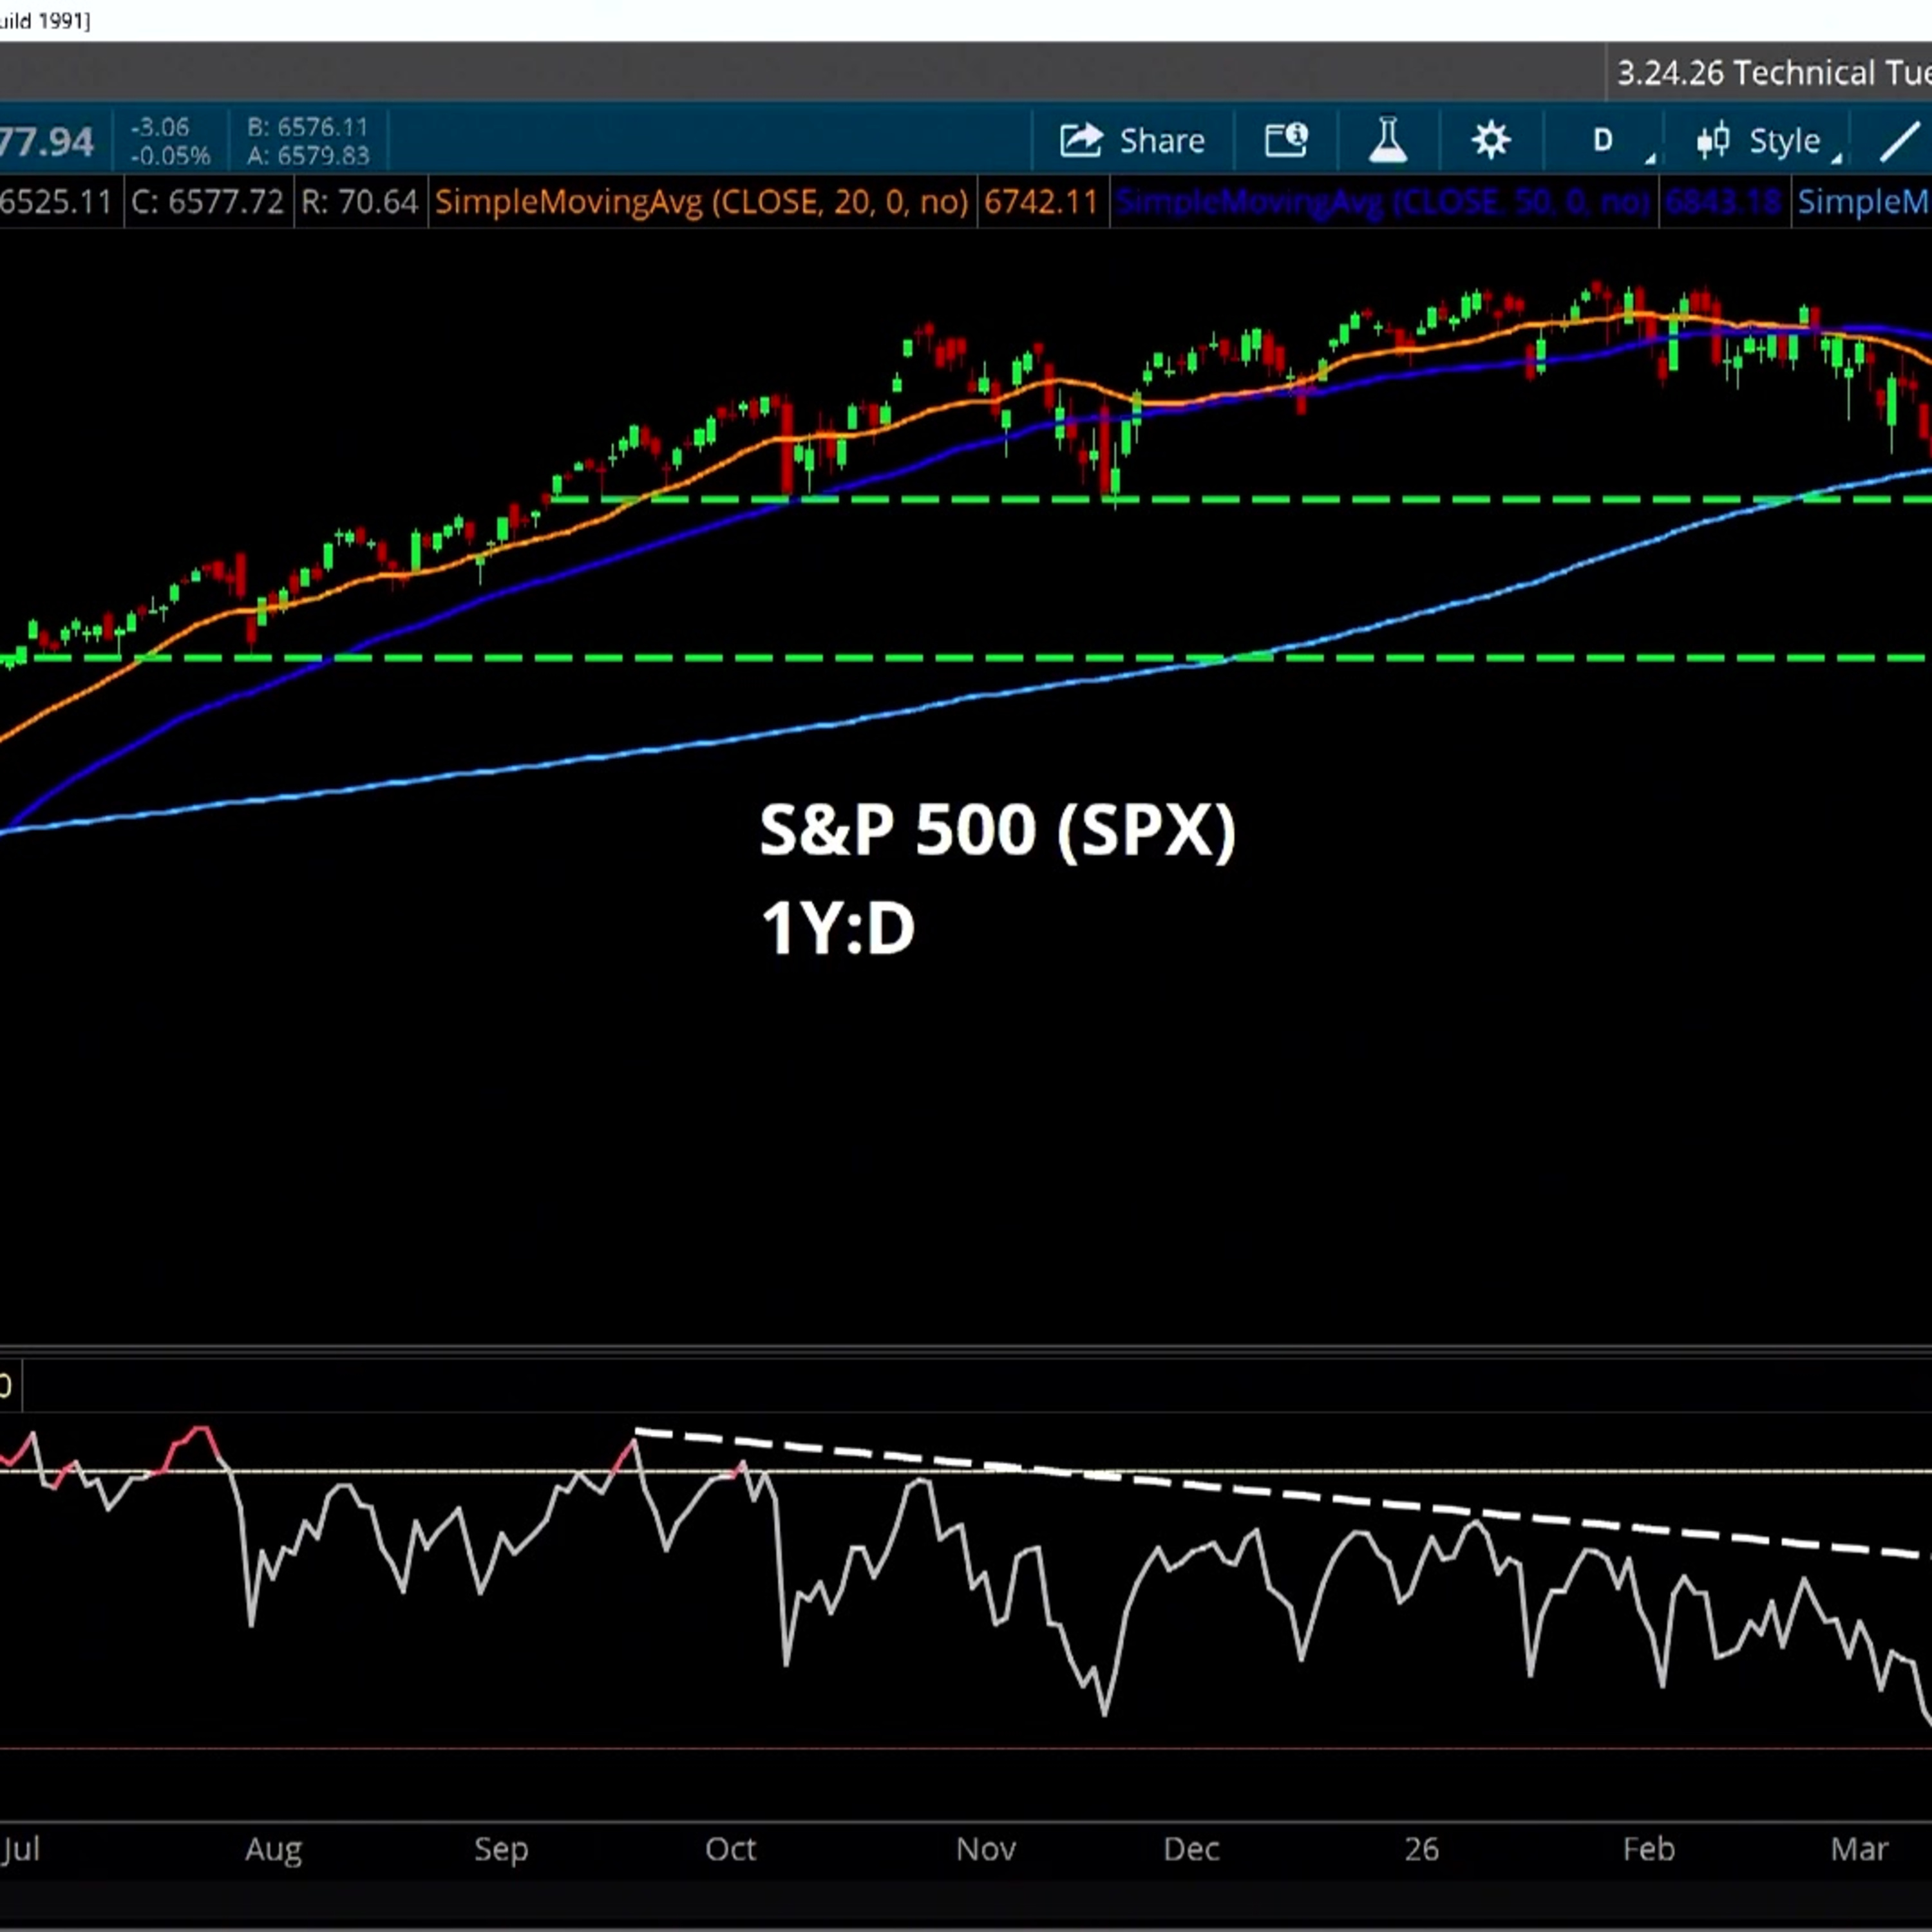The image size is (1932, 1932).
Task: Click the Mar label on time axis
Action: 1859,1849
